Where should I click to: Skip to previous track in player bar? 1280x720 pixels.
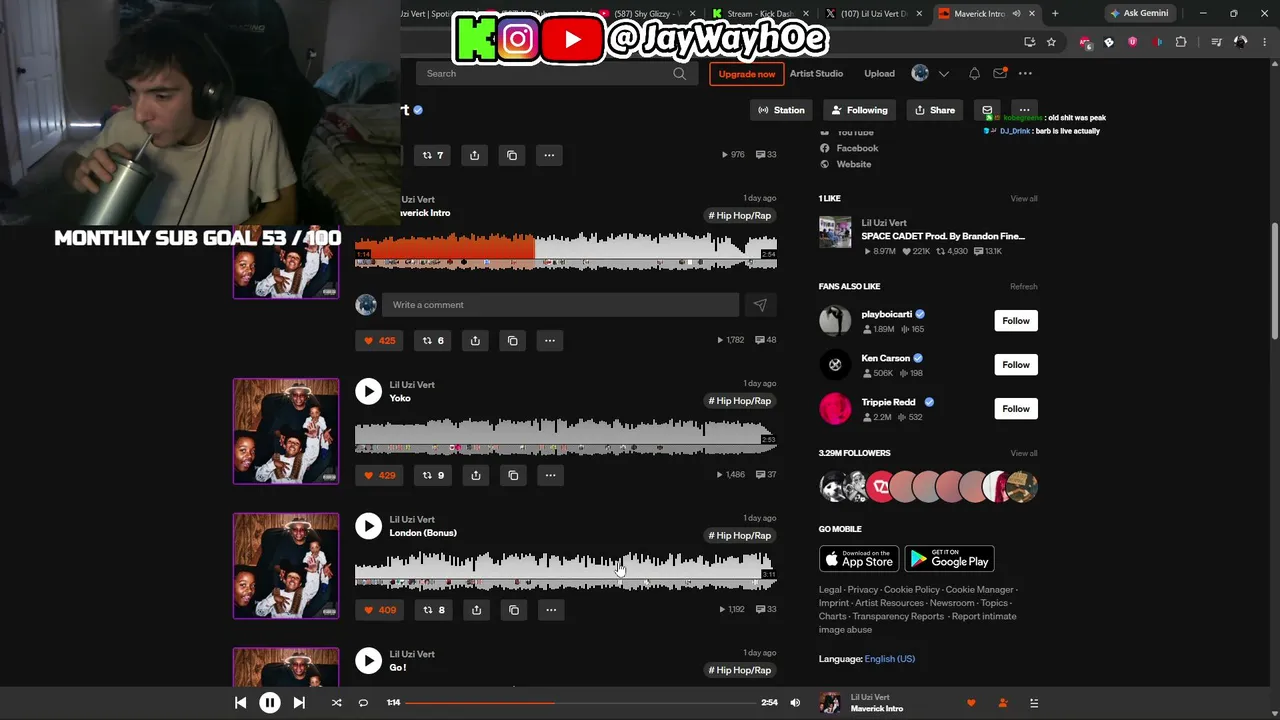click(x=240, y=703)
